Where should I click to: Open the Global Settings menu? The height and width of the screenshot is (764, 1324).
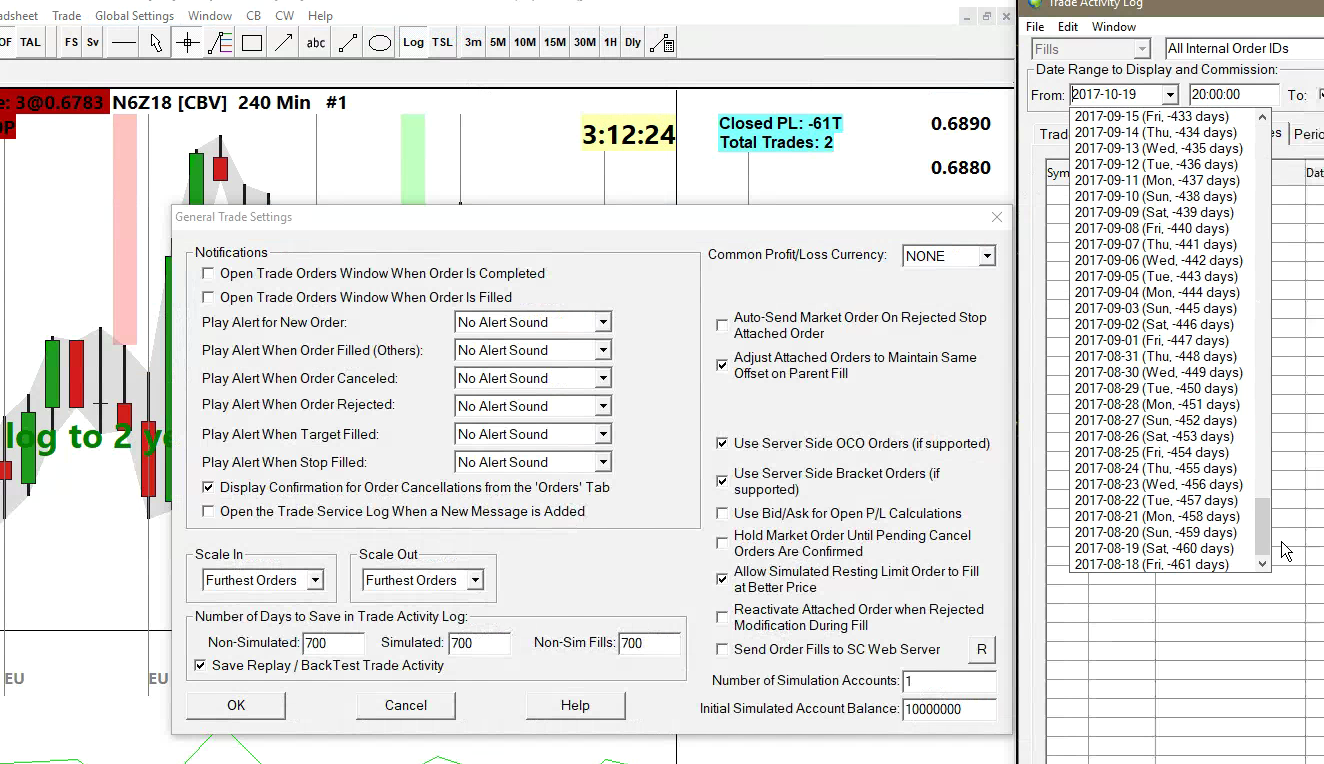coord(134,16)
